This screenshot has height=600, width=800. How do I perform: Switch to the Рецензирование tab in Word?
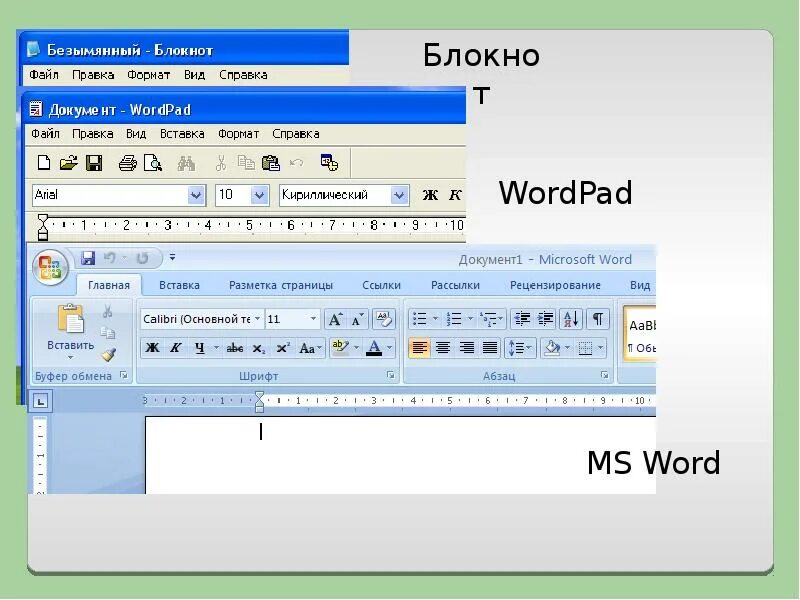(x=555, y=285)
